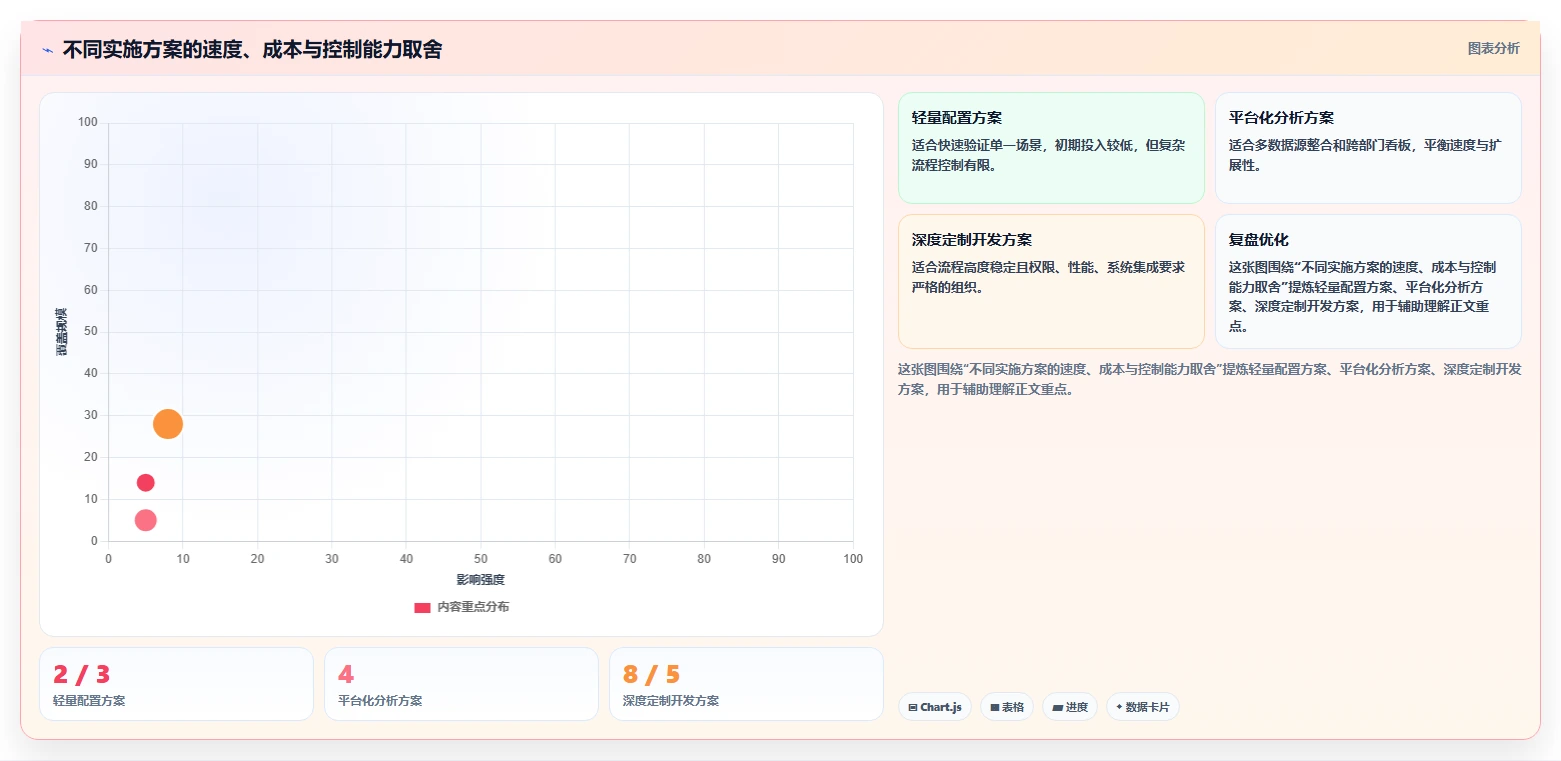Select the orange bubble on the chart
Image resolution: width=1561 pixels, height=761 pixels.
click(168, 424)
